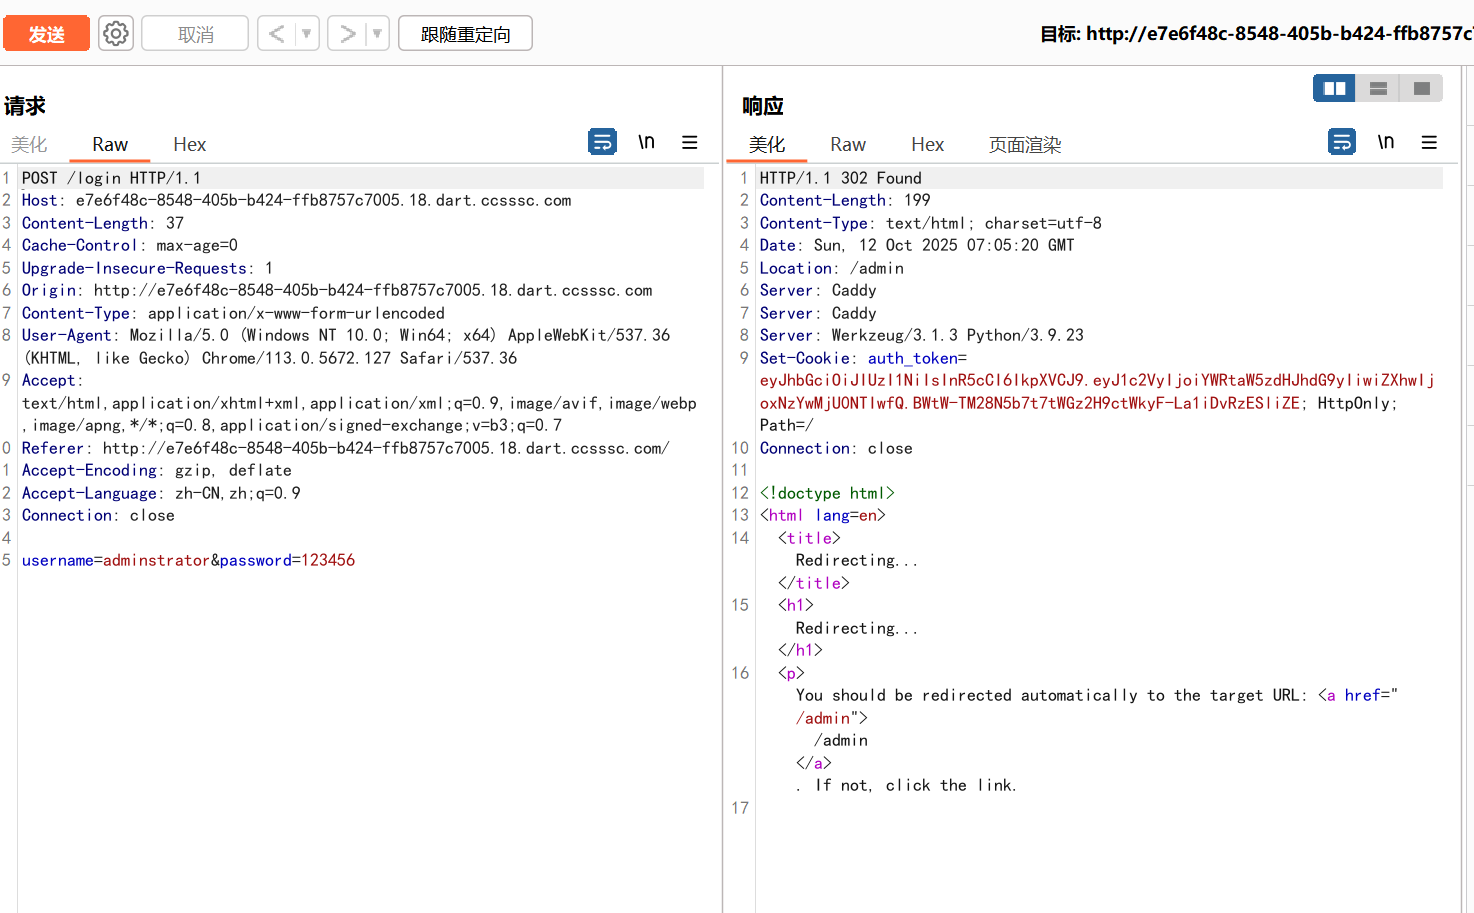This screenshot has height=913, width=1474.
Task: Toggle show newlines \n in request panel
Action: [646, 142]
